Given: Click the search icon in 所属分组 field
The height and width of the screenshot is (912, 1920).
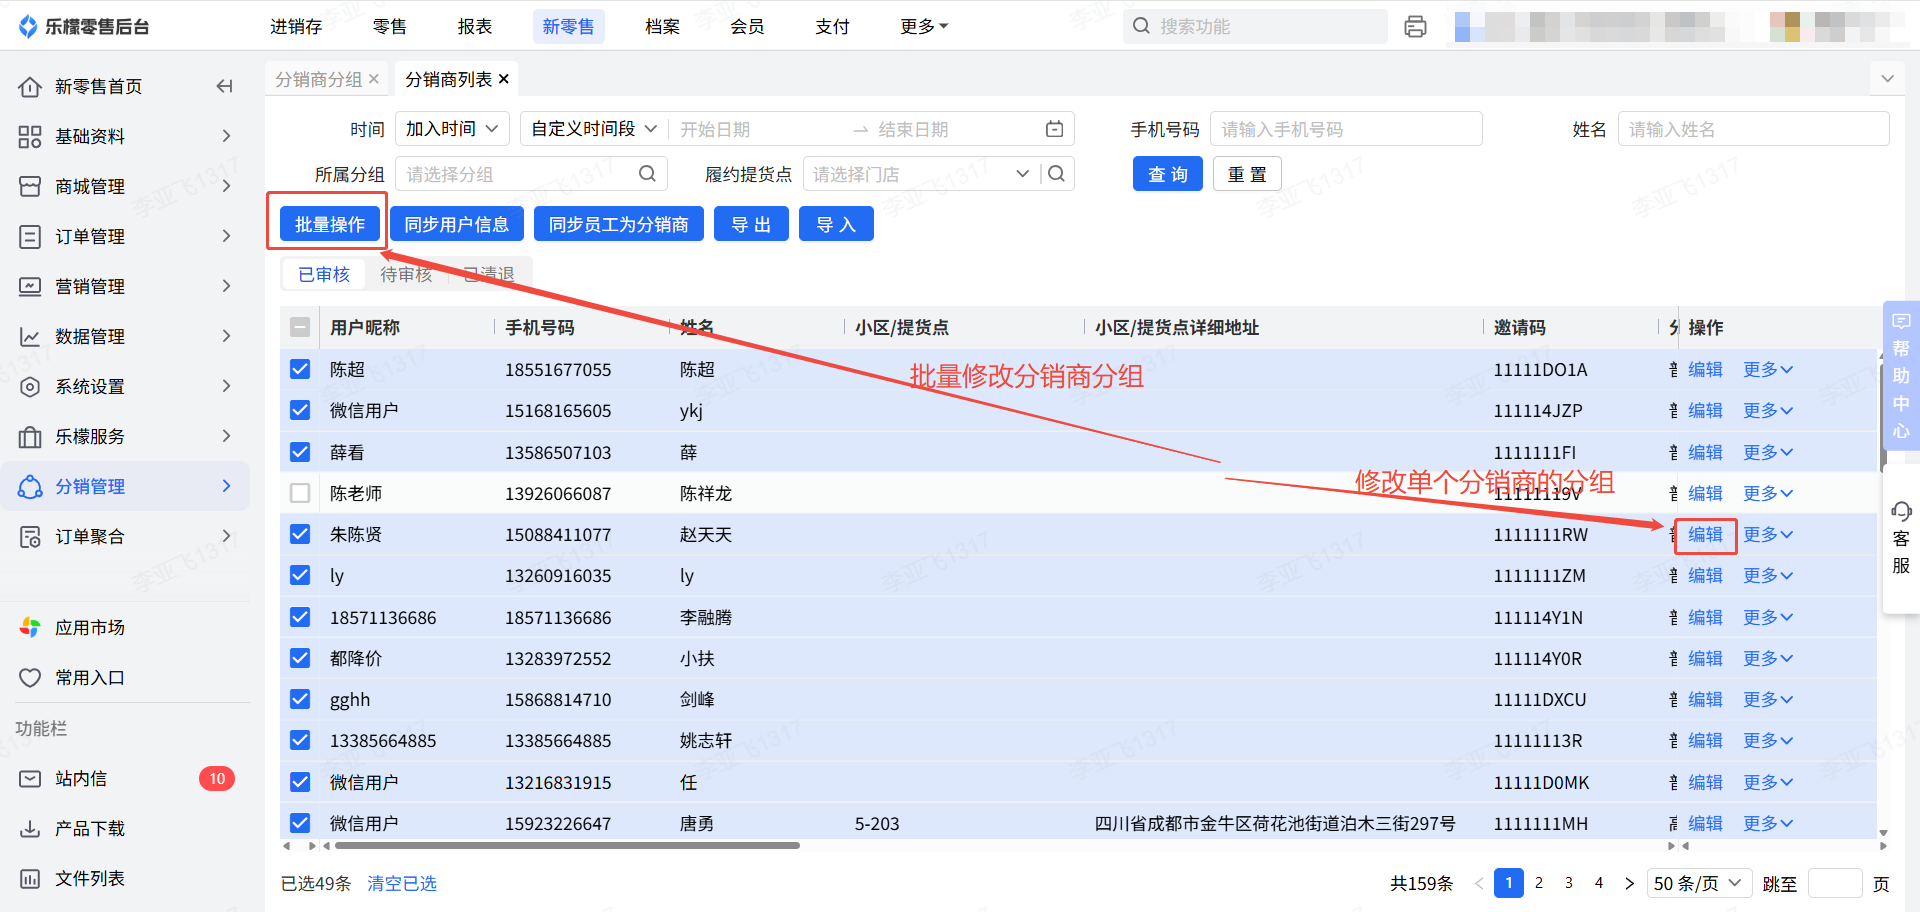Looking at the screenshot, I should (647, 174).
